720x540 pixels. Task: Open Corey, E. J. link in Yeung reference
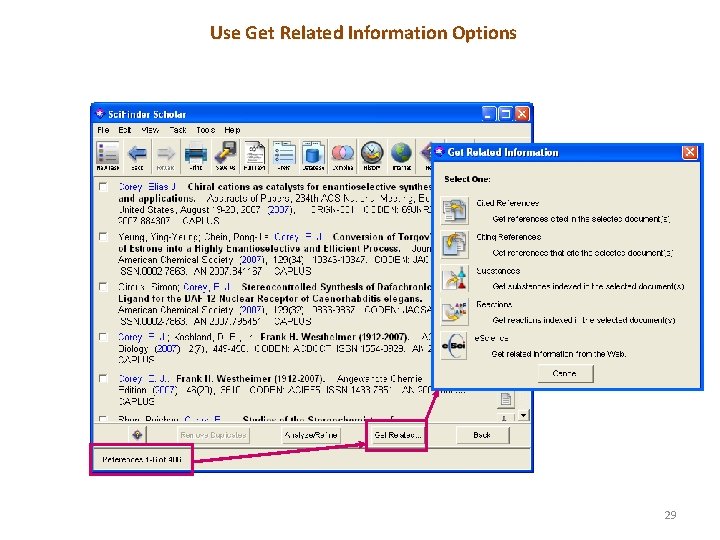298,237
